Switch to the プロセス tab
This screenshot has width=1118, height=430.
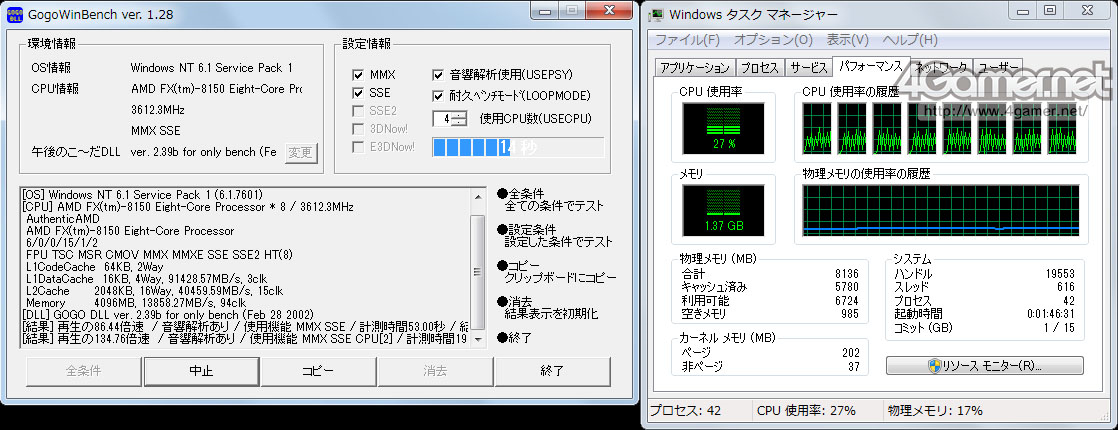point(759,68)
